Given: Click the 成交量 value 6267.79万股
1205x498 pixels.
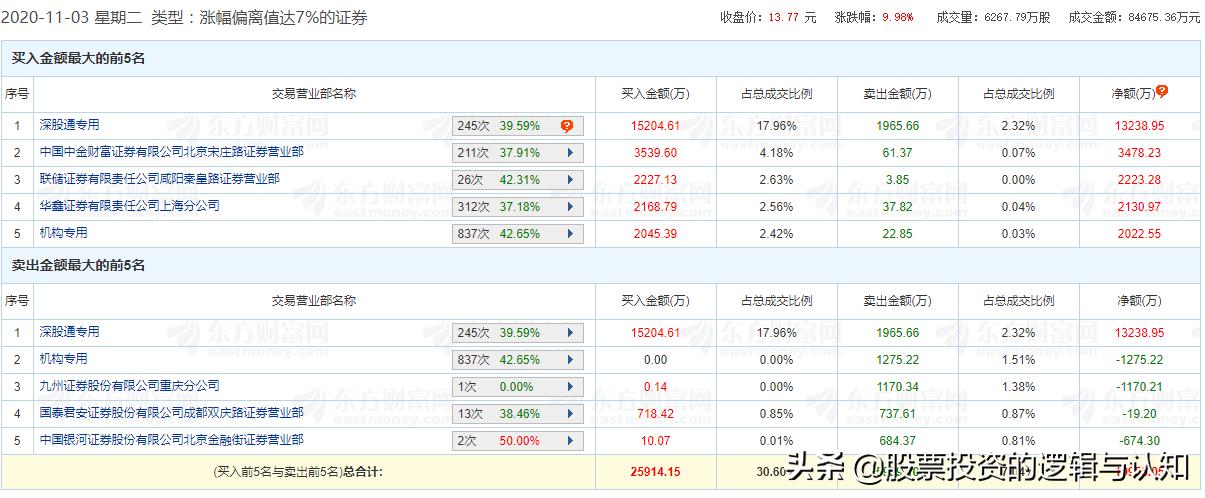Looking at the screenshot, I should tap(1017, 17).
